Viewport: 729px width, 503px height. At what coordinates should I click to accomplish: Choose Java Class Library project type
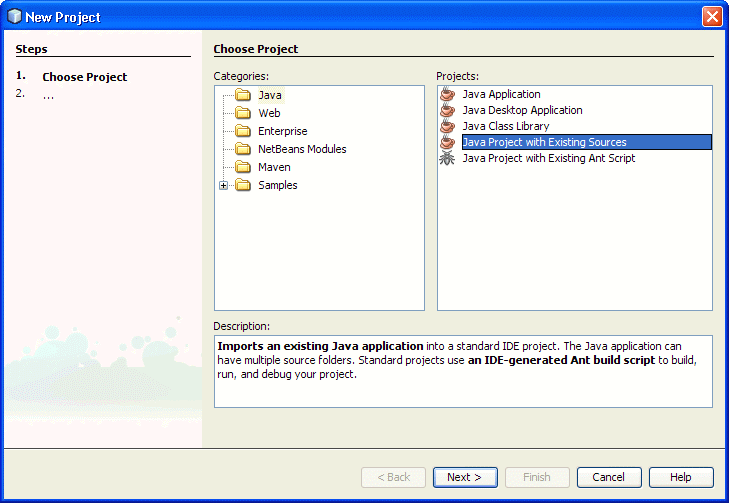(506, 126)
